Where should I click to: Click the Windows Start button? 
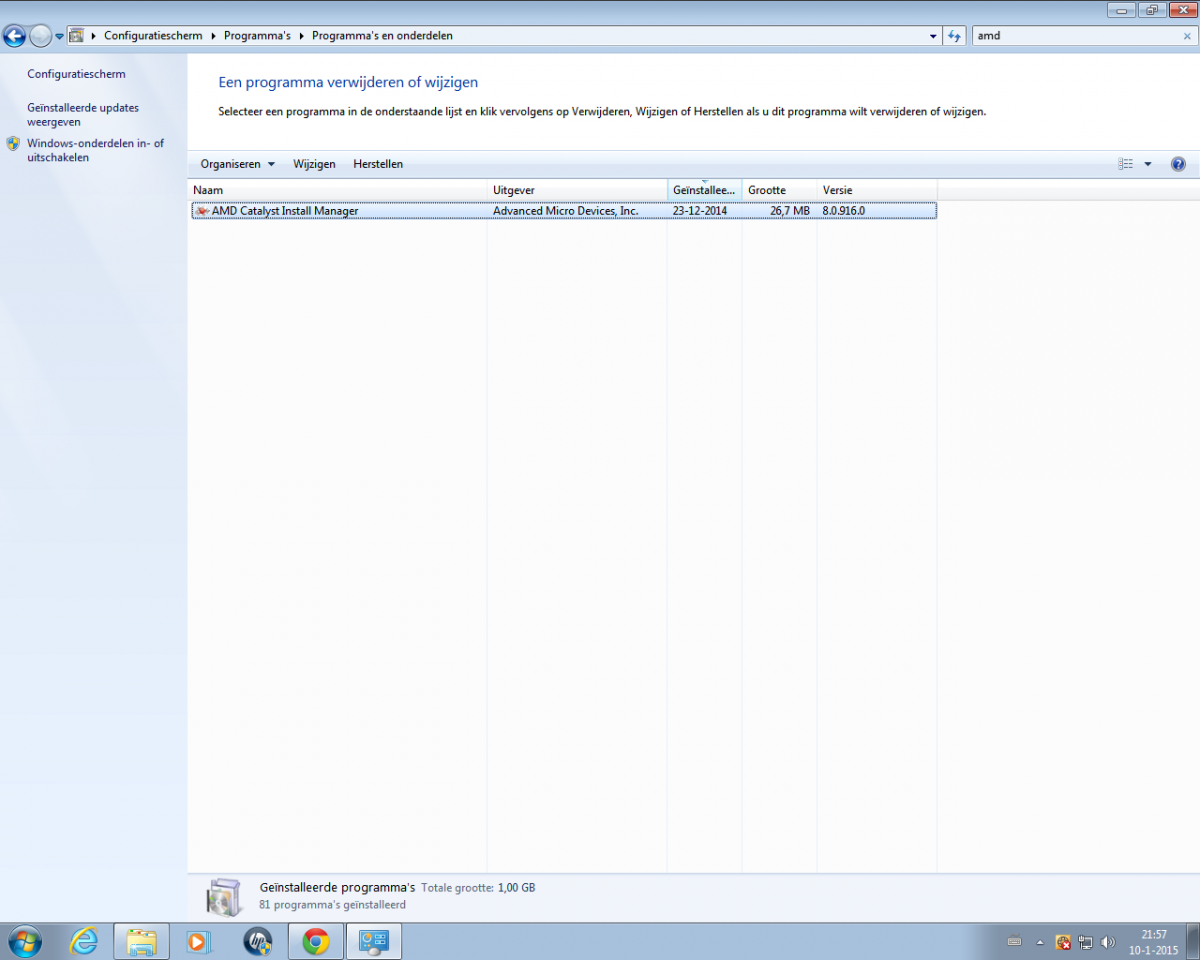coord(25,942)
